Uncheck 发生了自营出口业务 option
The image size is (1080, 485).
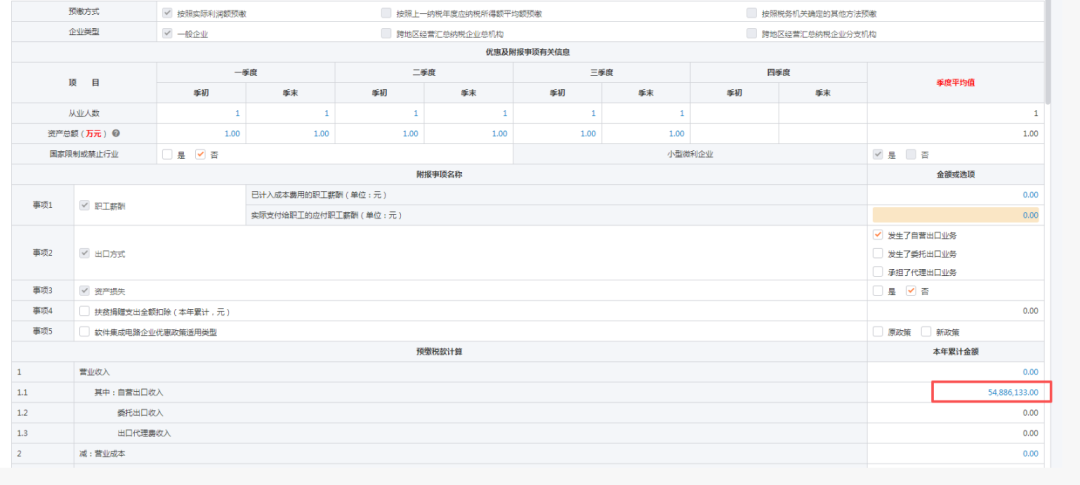(878, 235)
